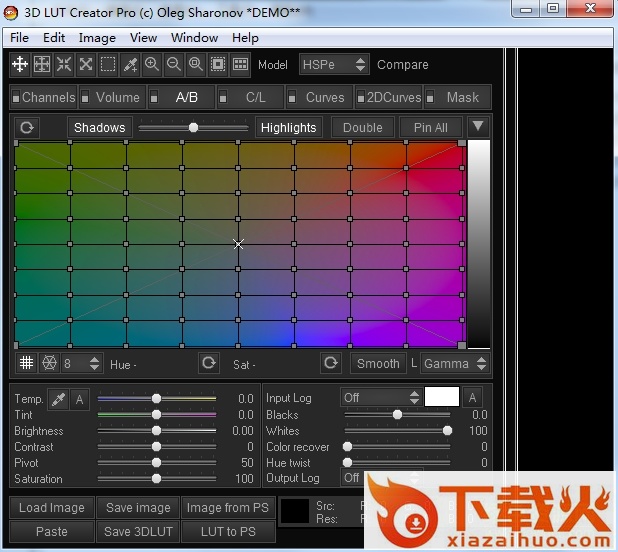Click the Shadows-Highlights slider handle
Screen dimensions: 618x552
tap(193, 128)
